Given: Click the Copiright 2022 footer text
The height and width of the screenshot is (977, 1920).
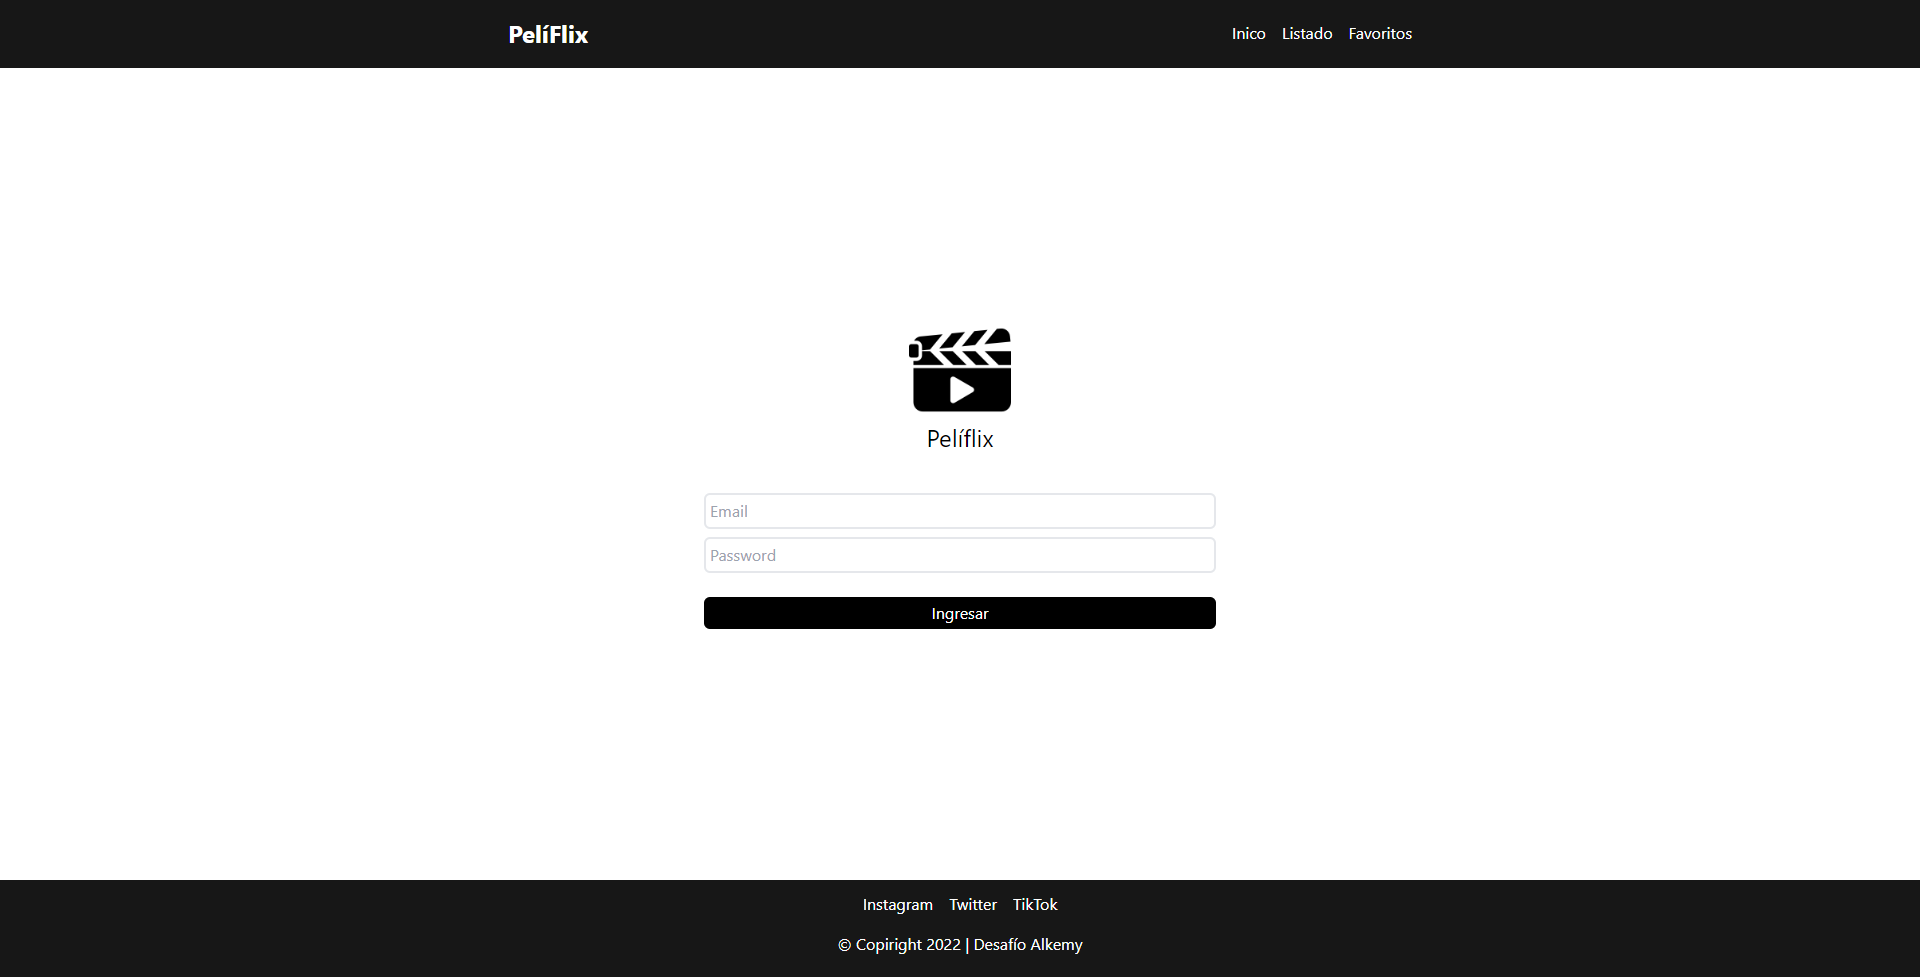Looking at the screenshot, I should tap(908, 945).
